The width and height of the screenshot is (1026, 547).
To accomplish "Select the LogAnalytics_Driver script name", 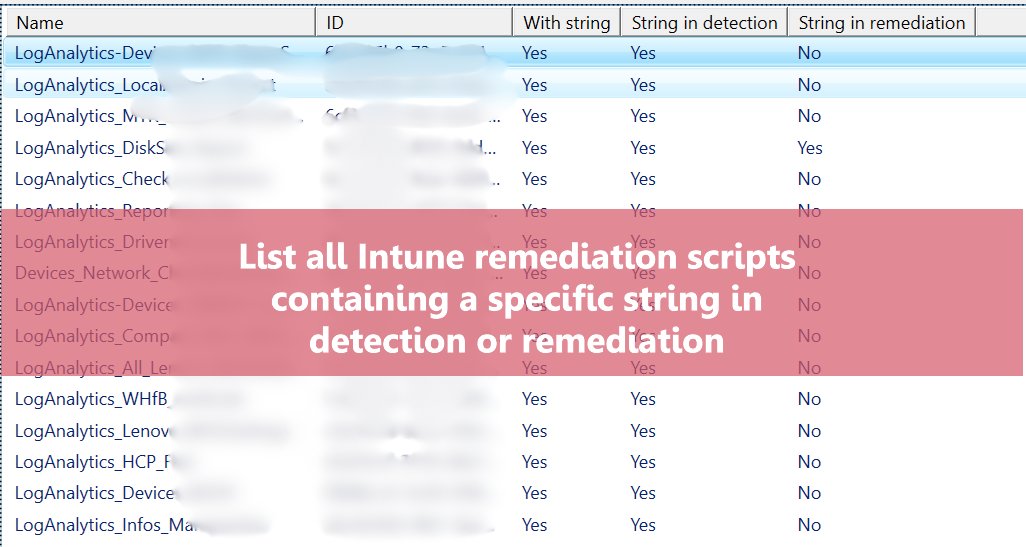I will [92, 242].
